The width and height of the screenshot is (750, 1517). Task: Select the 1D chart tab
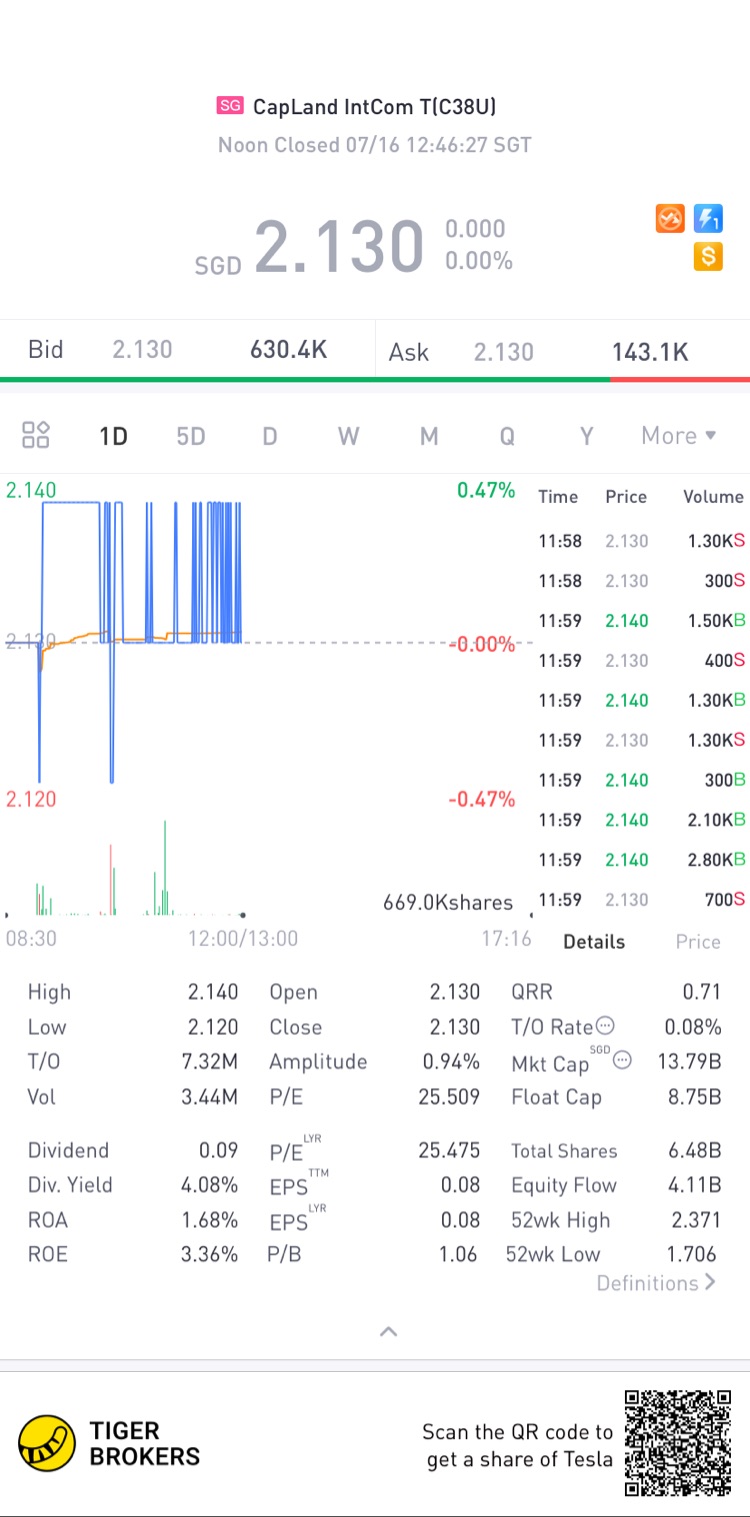click(x=113, y=436)
